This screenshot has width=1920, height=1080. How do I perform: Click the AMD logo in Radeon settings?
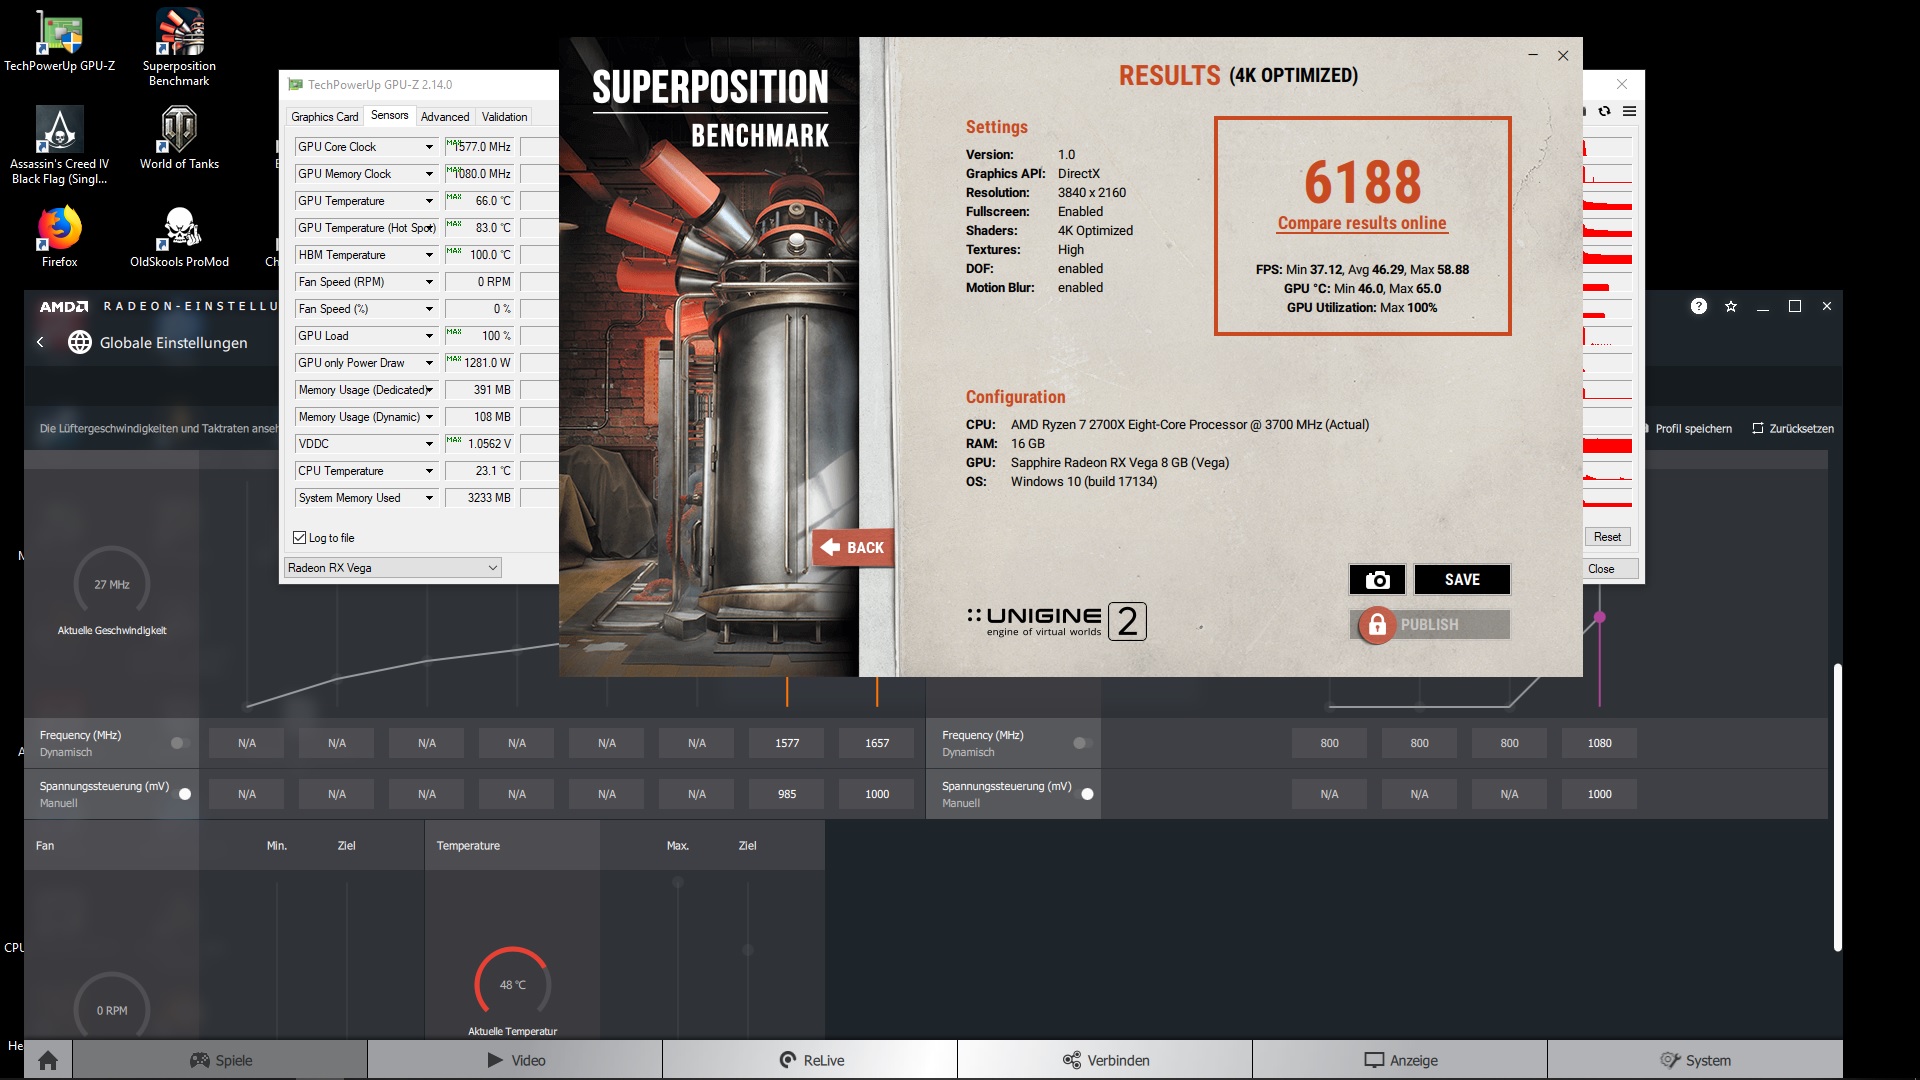64,306
